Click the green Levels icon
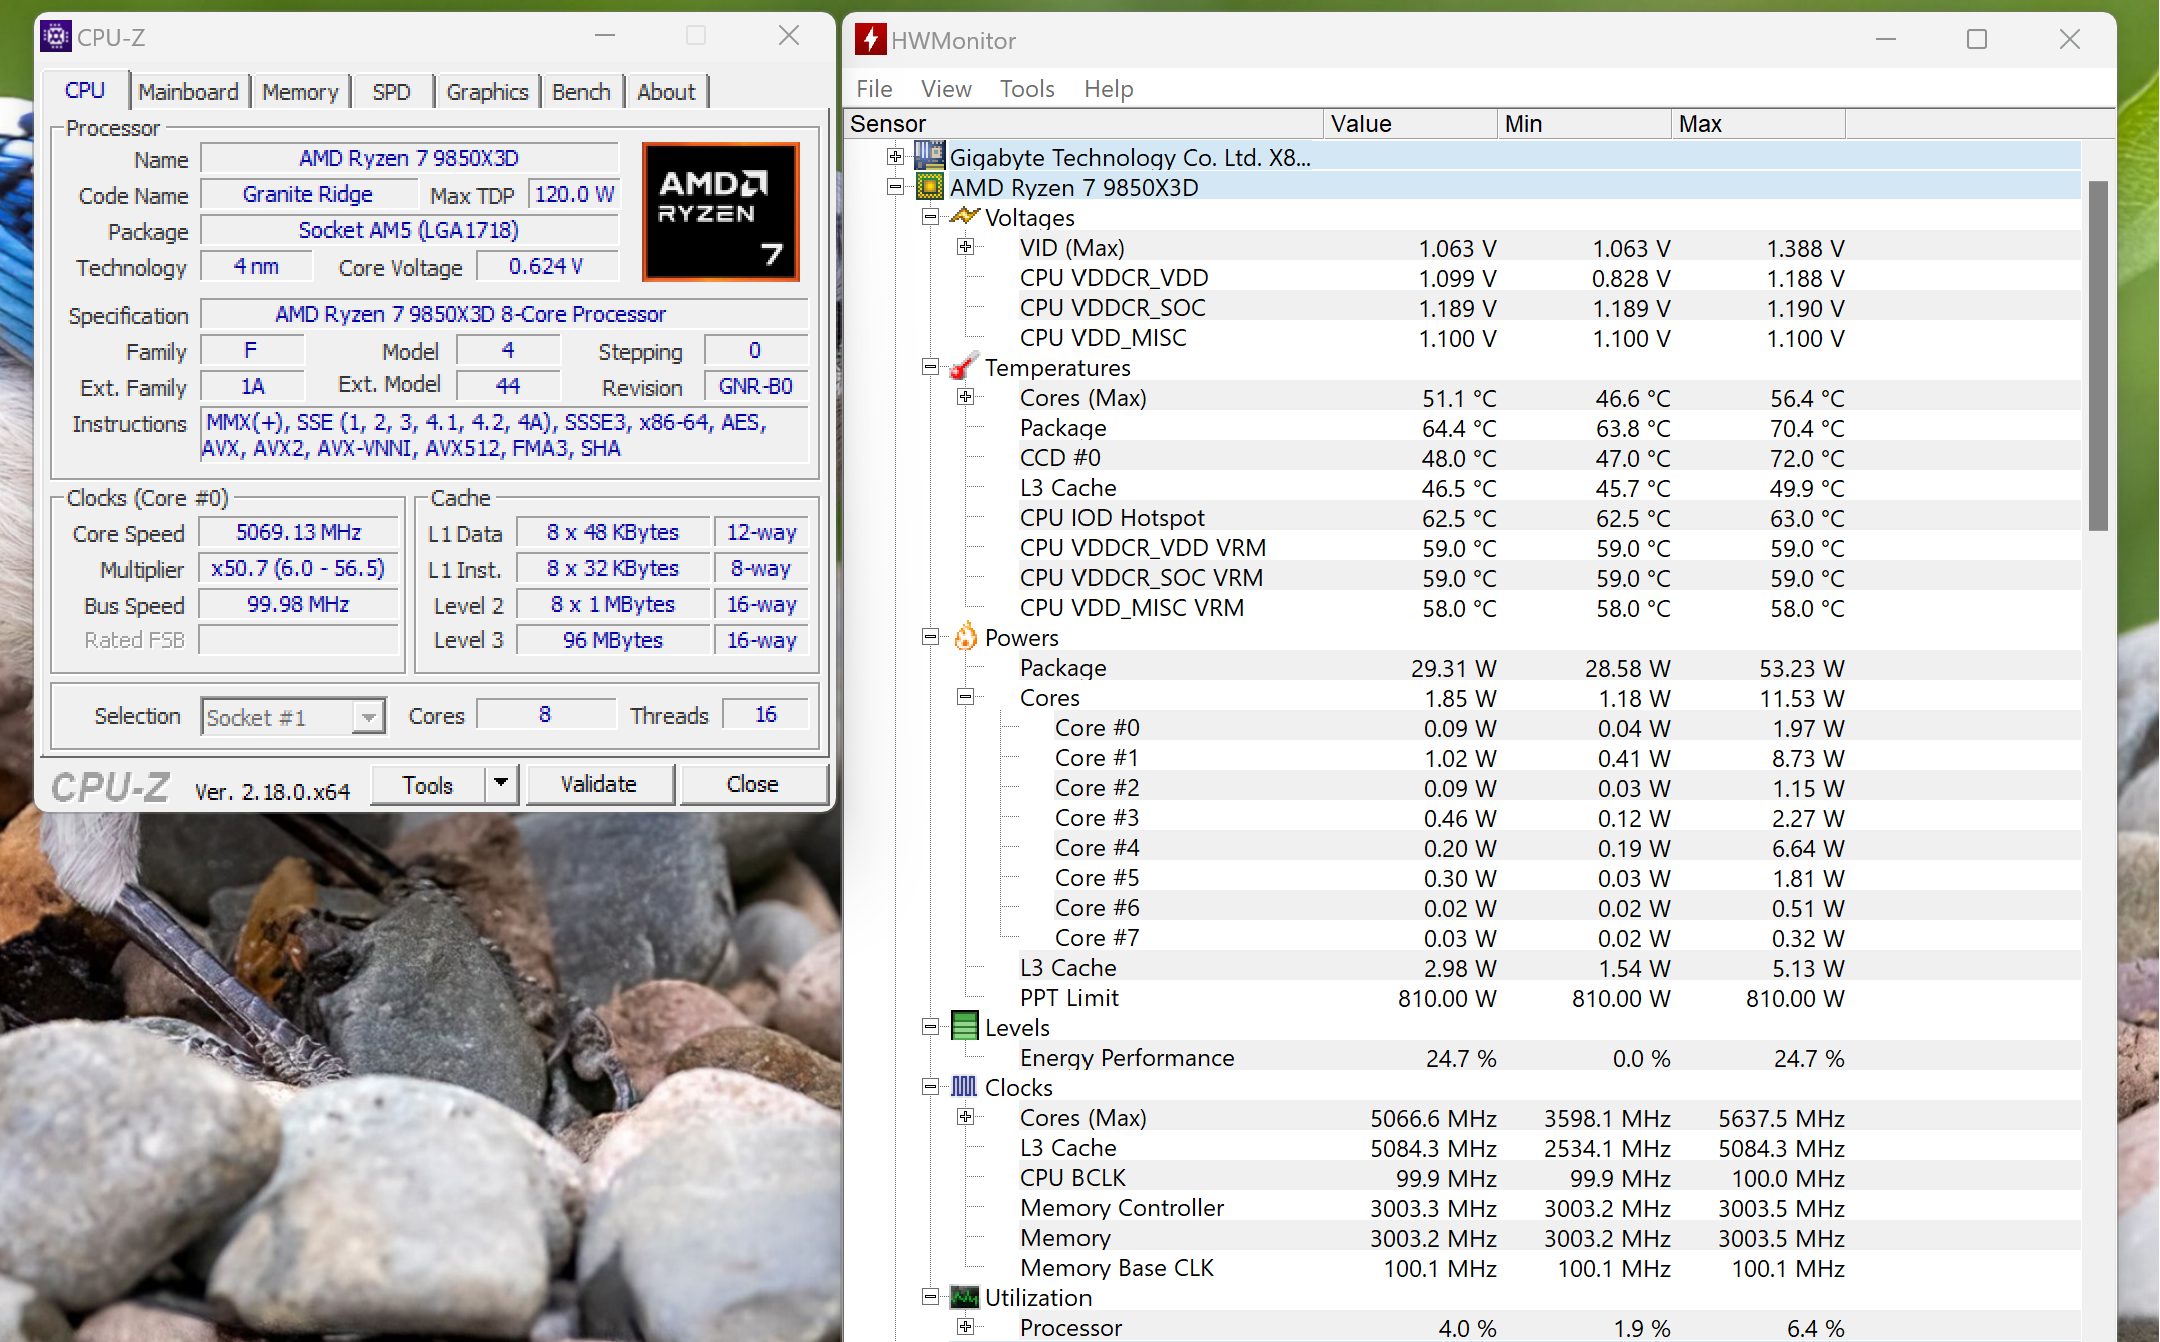 coord(964,1027)
